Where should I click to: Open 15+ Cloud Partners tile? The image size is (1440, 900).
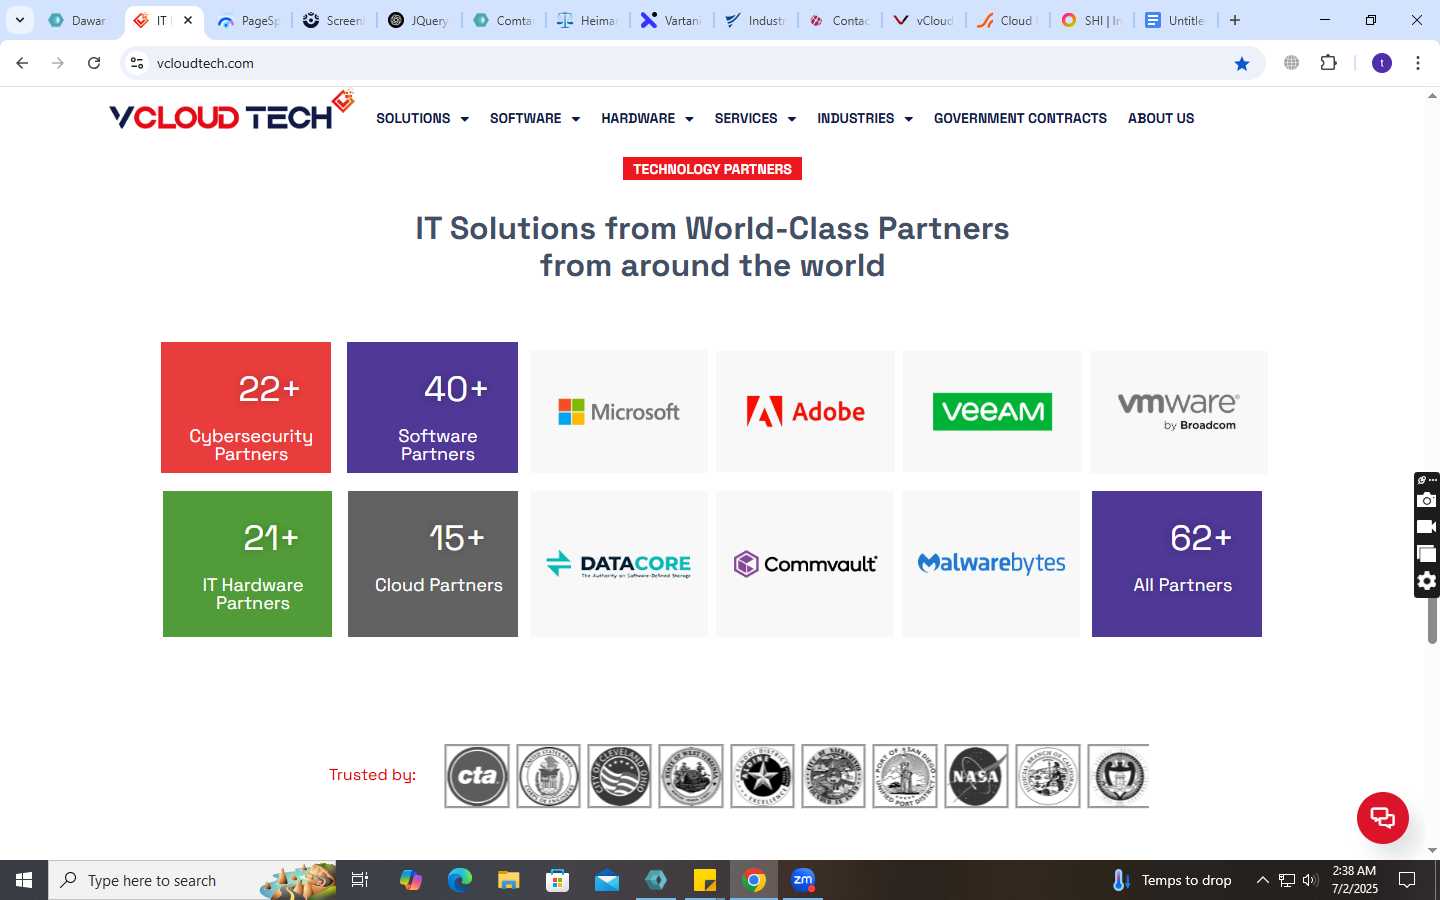coord(433,564)
